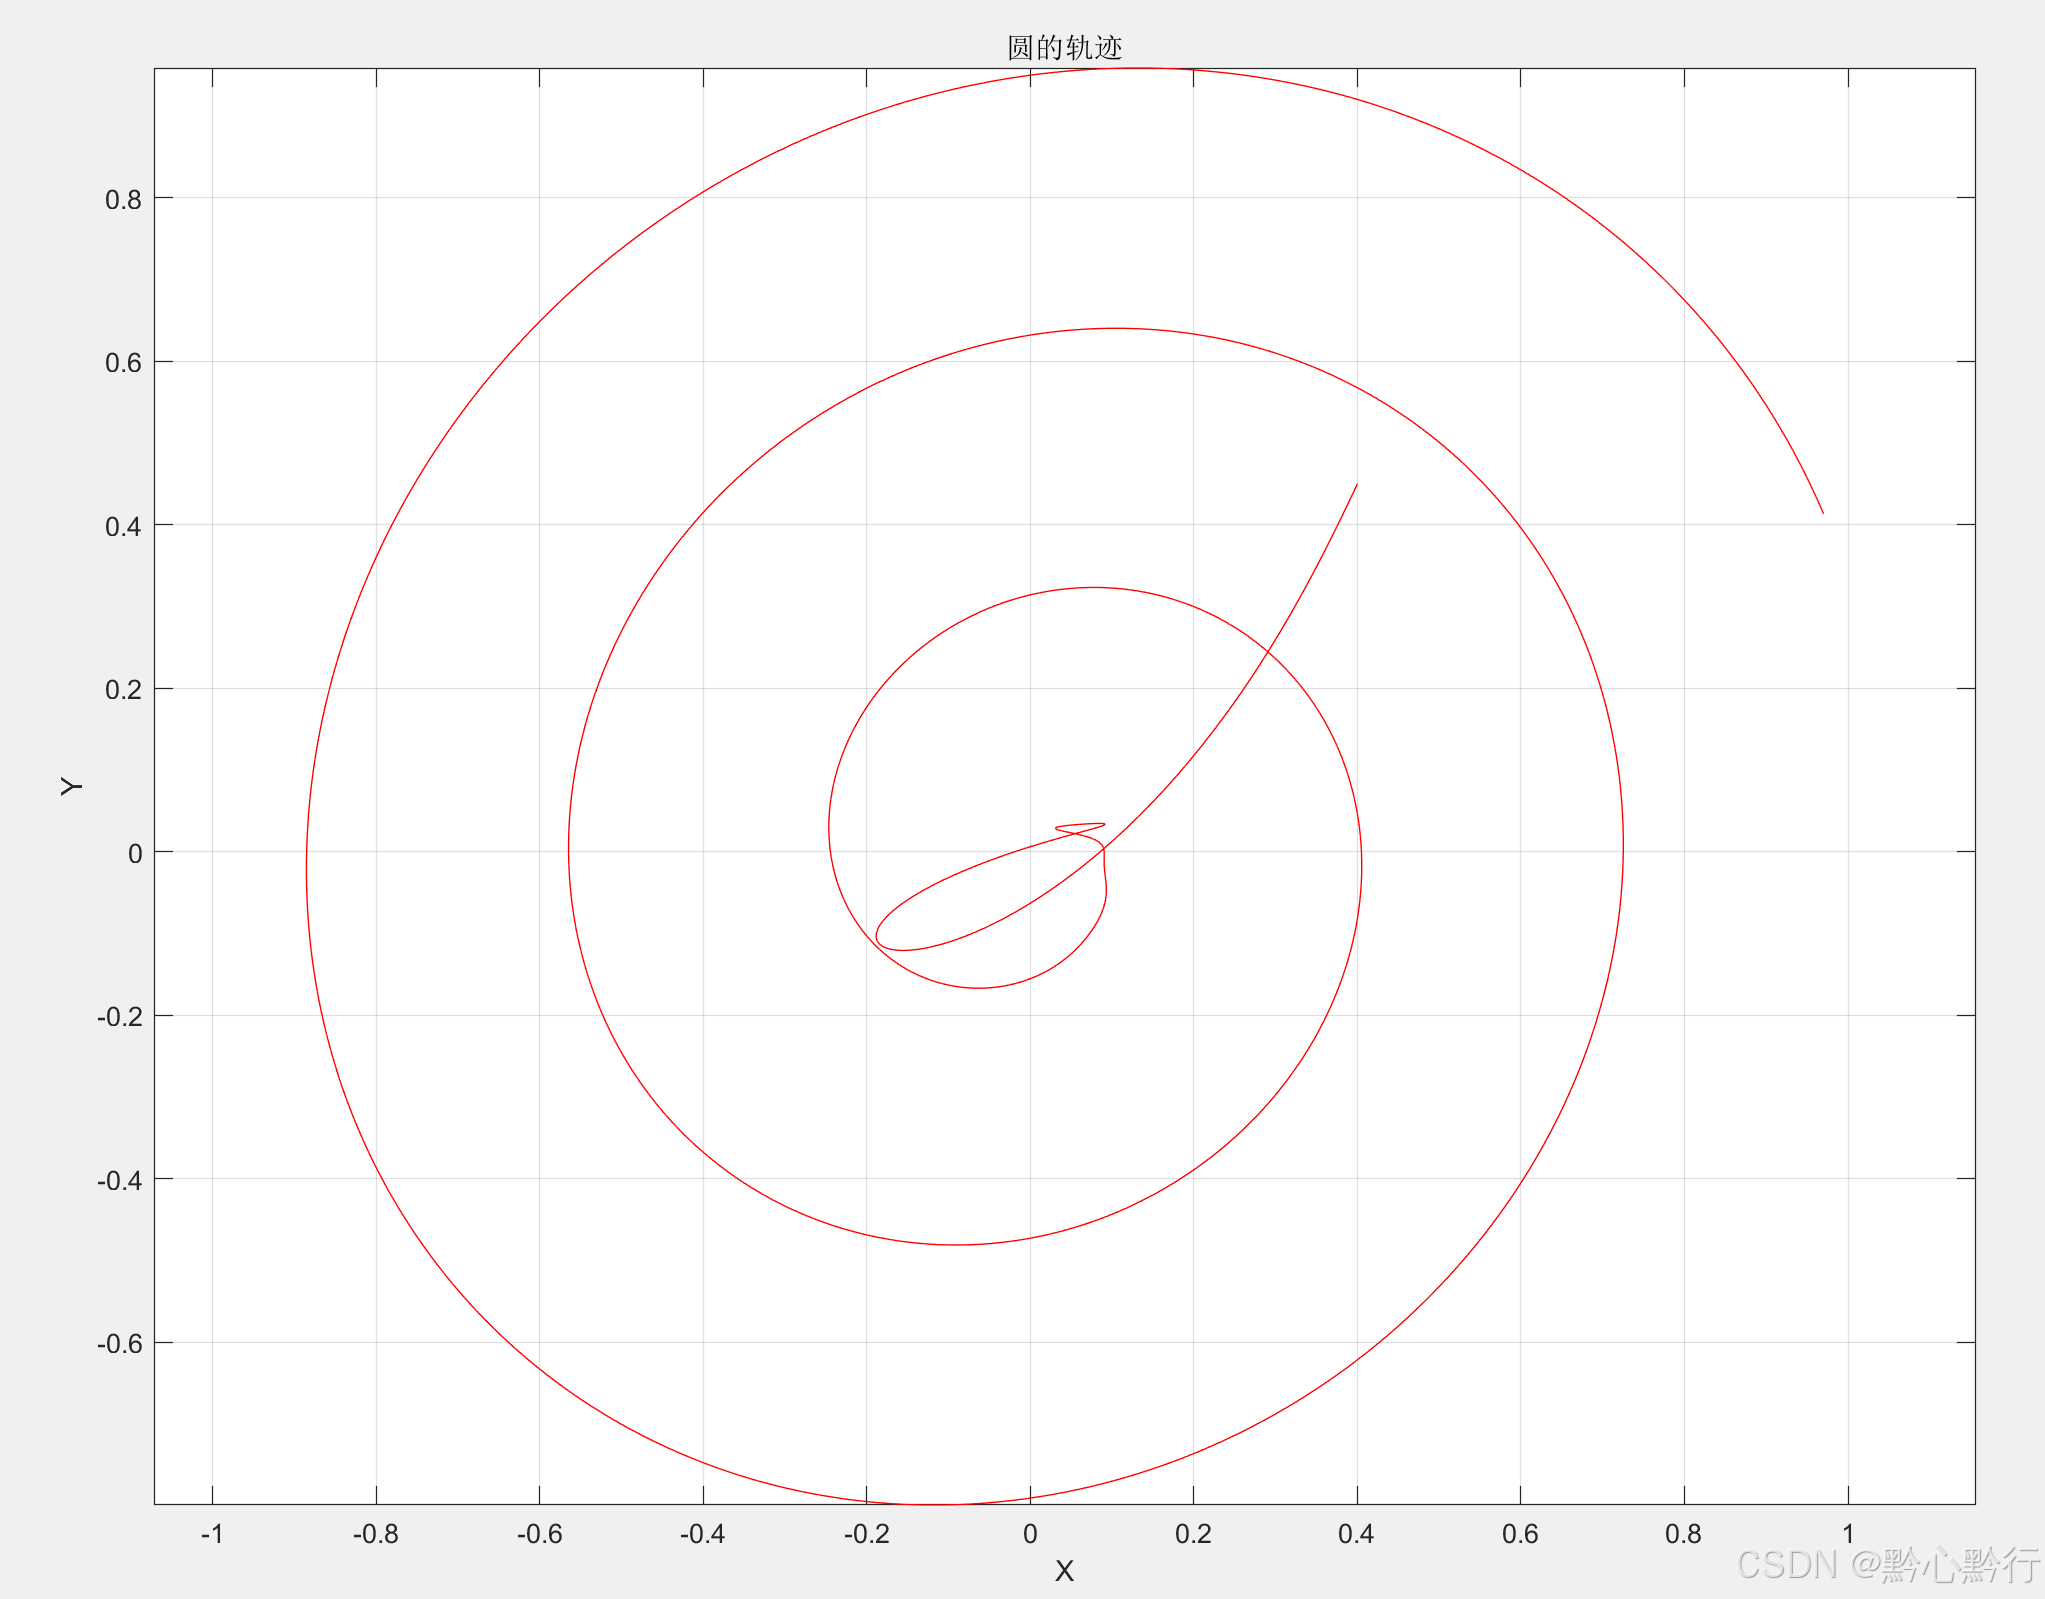Select y-axis tick label 0.8

click(x=124, y=199)
